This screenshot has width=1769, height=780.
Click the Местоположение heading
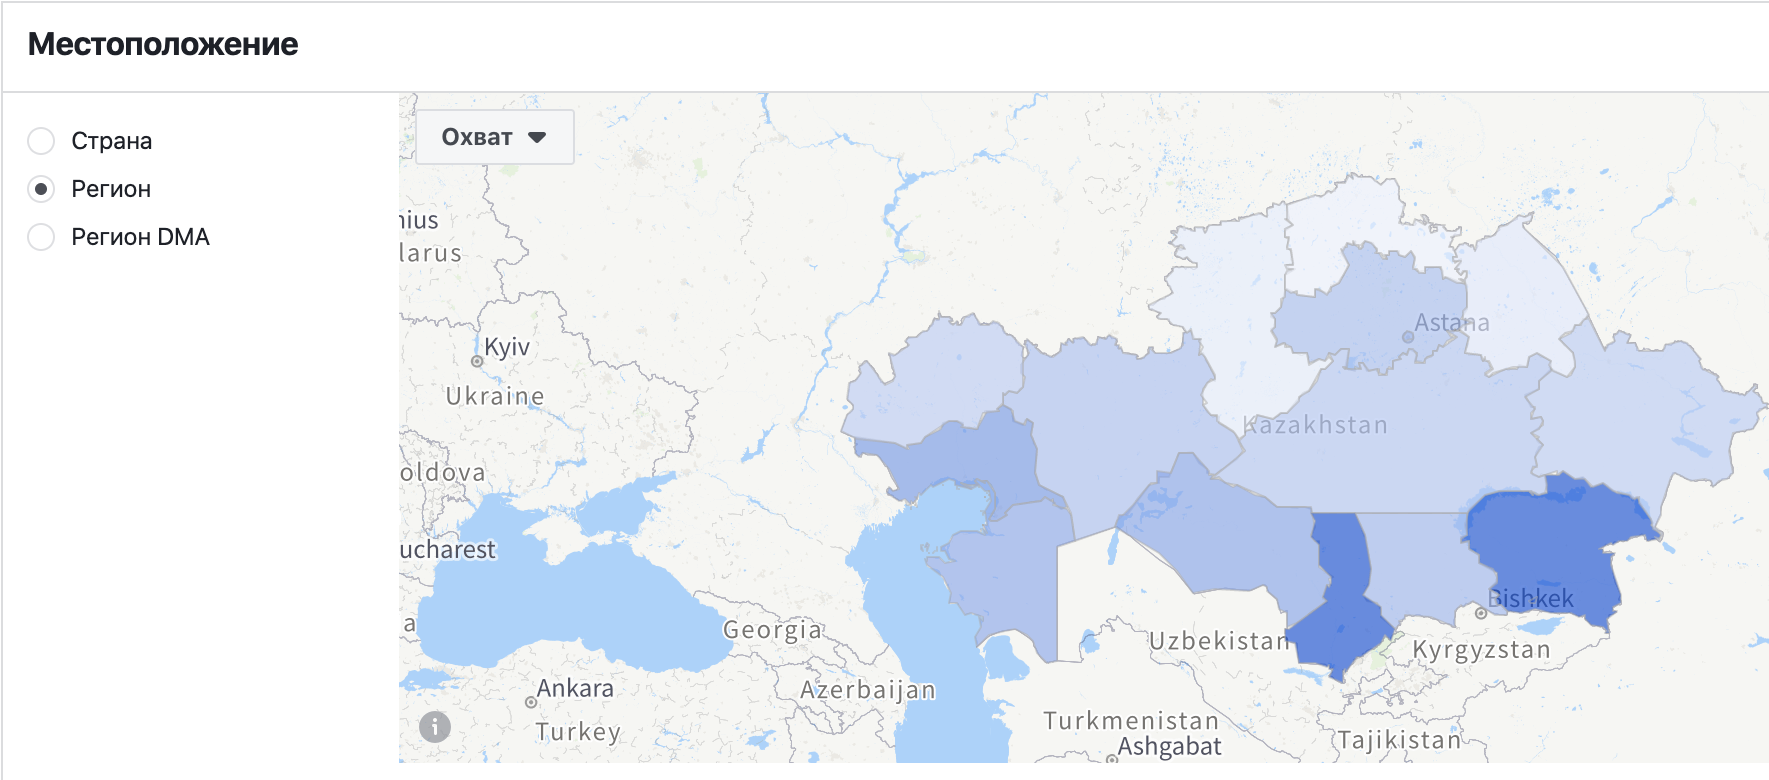click(x=163, y=44)
